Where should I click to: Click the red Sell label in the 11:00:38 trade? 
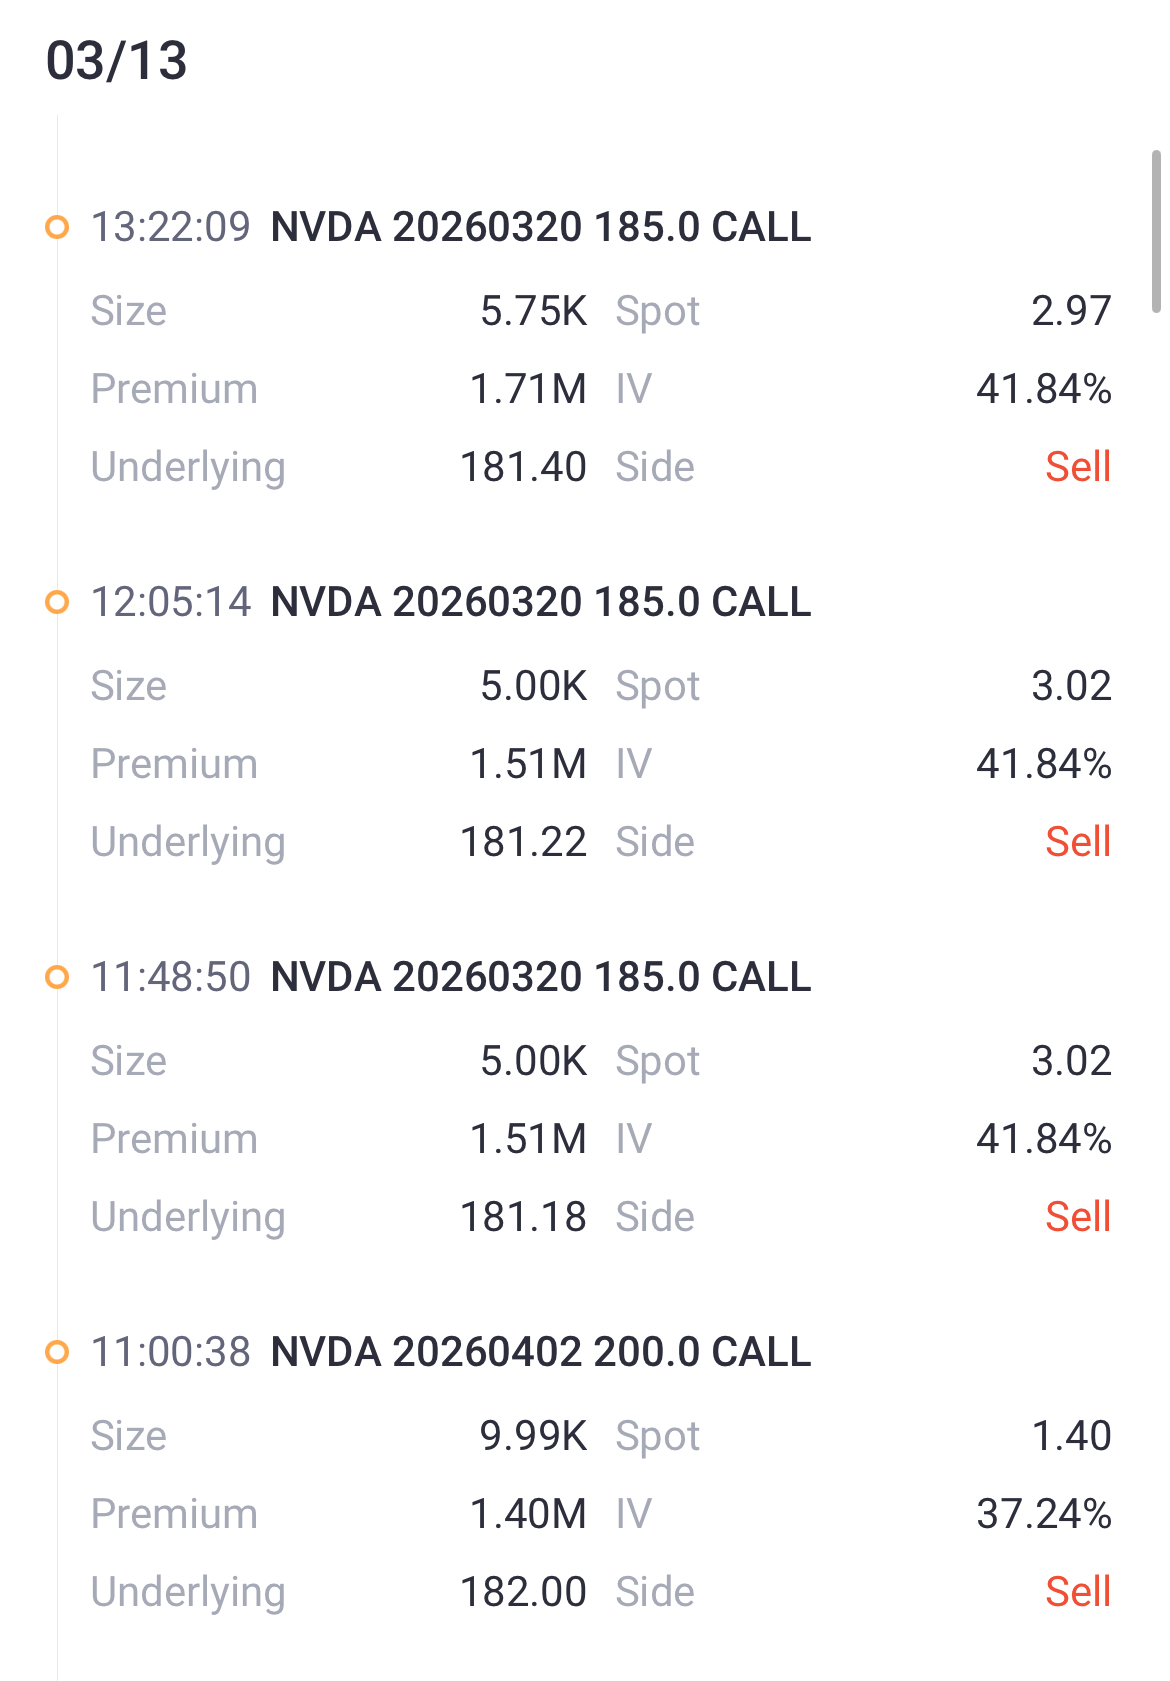pos(1078,1592)
